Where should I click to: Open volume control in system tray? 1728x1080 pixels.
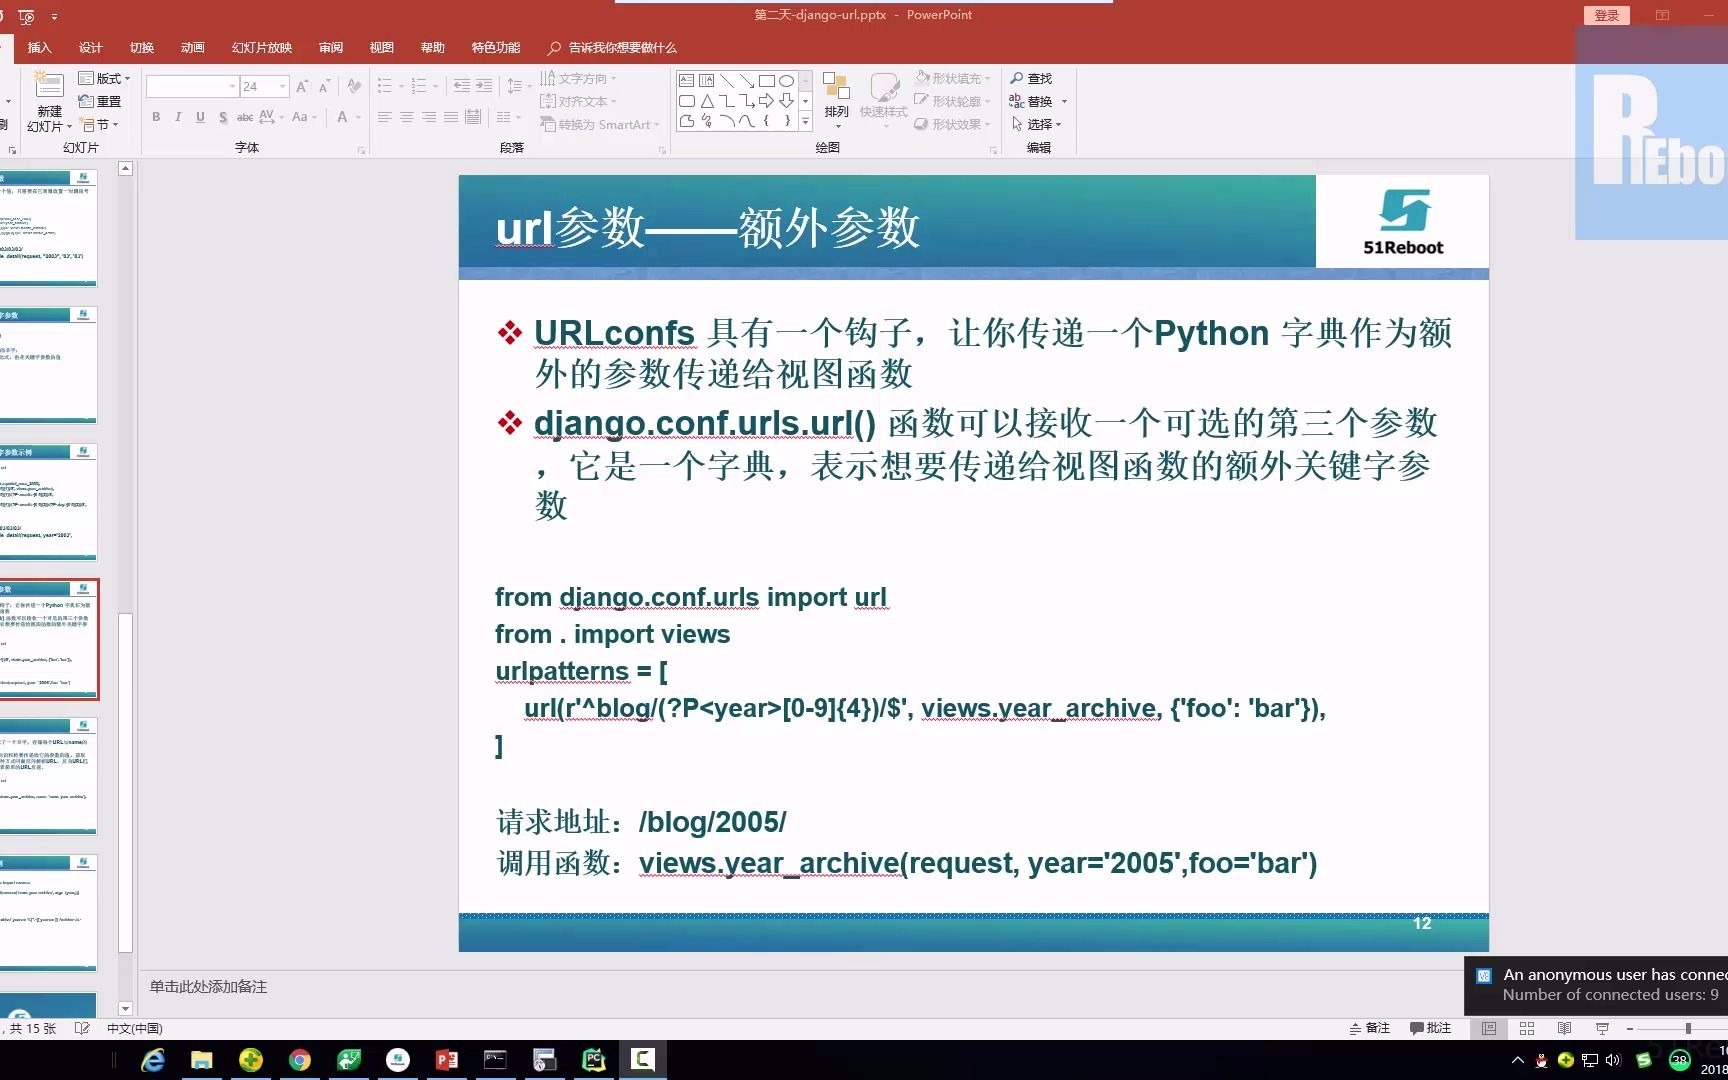(1613, 1060)
